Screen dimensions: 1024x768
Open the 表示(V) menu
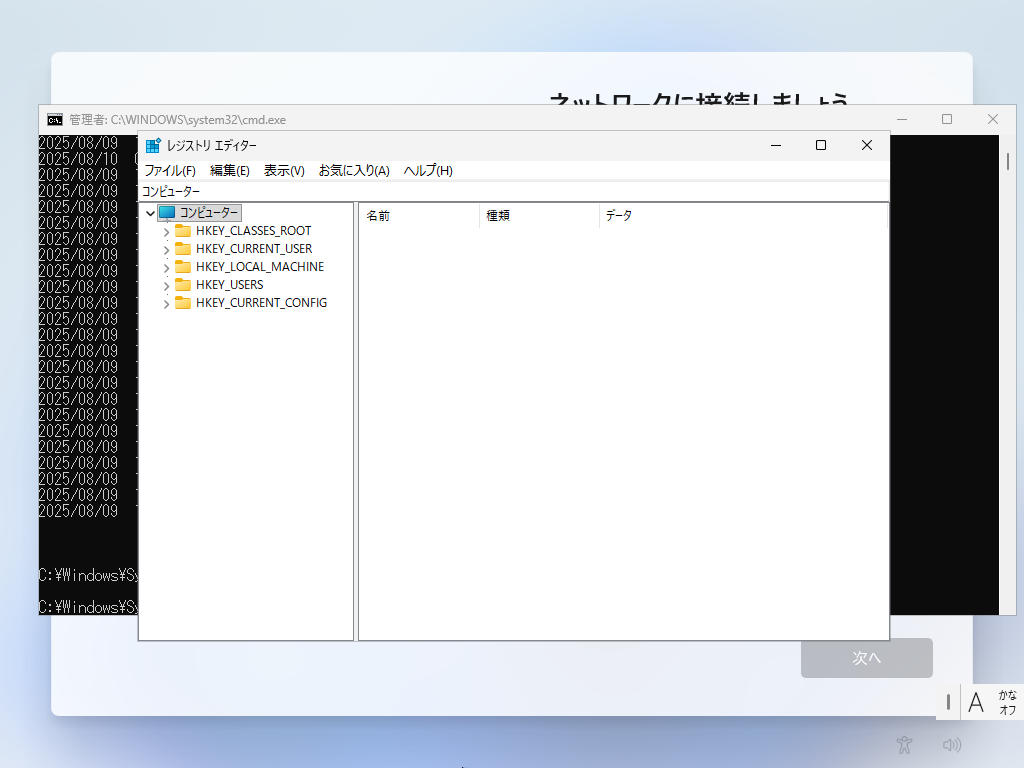(x=284, y=170)
